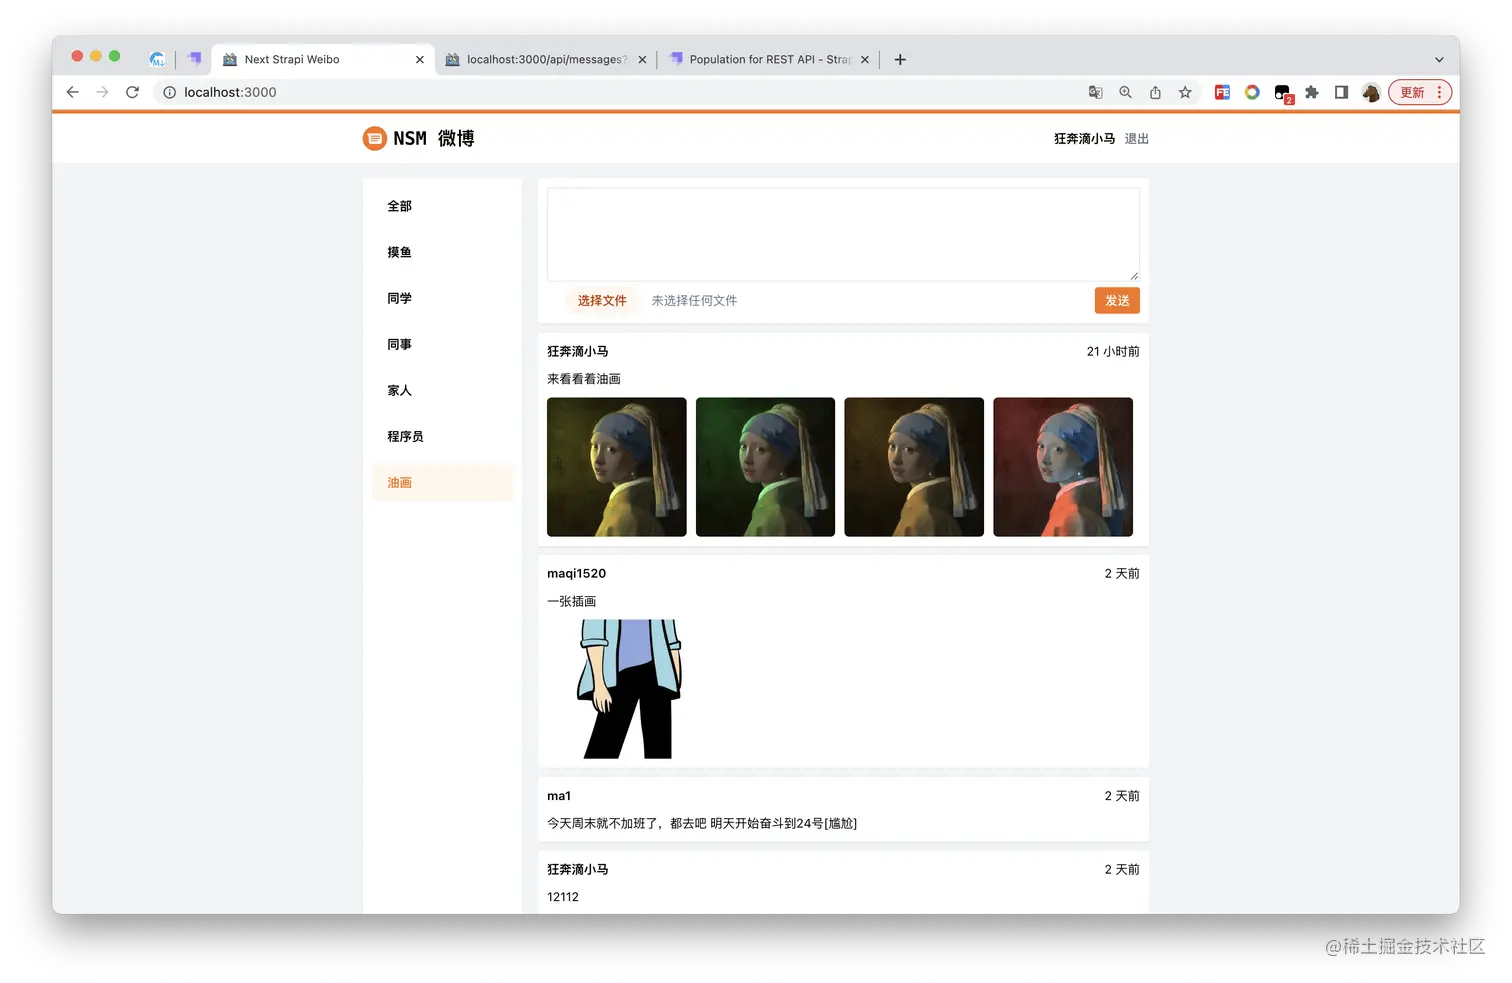Open a new browser tab
1512x983 pixels.
(x=900, y=59)
